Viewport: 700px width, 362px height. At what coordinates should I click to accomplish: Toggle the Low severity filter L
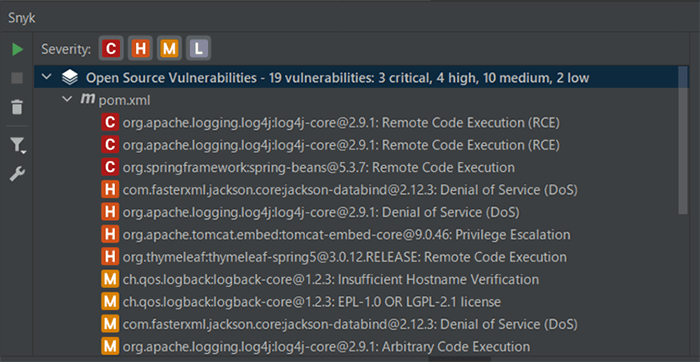click(x=198, y=48)
